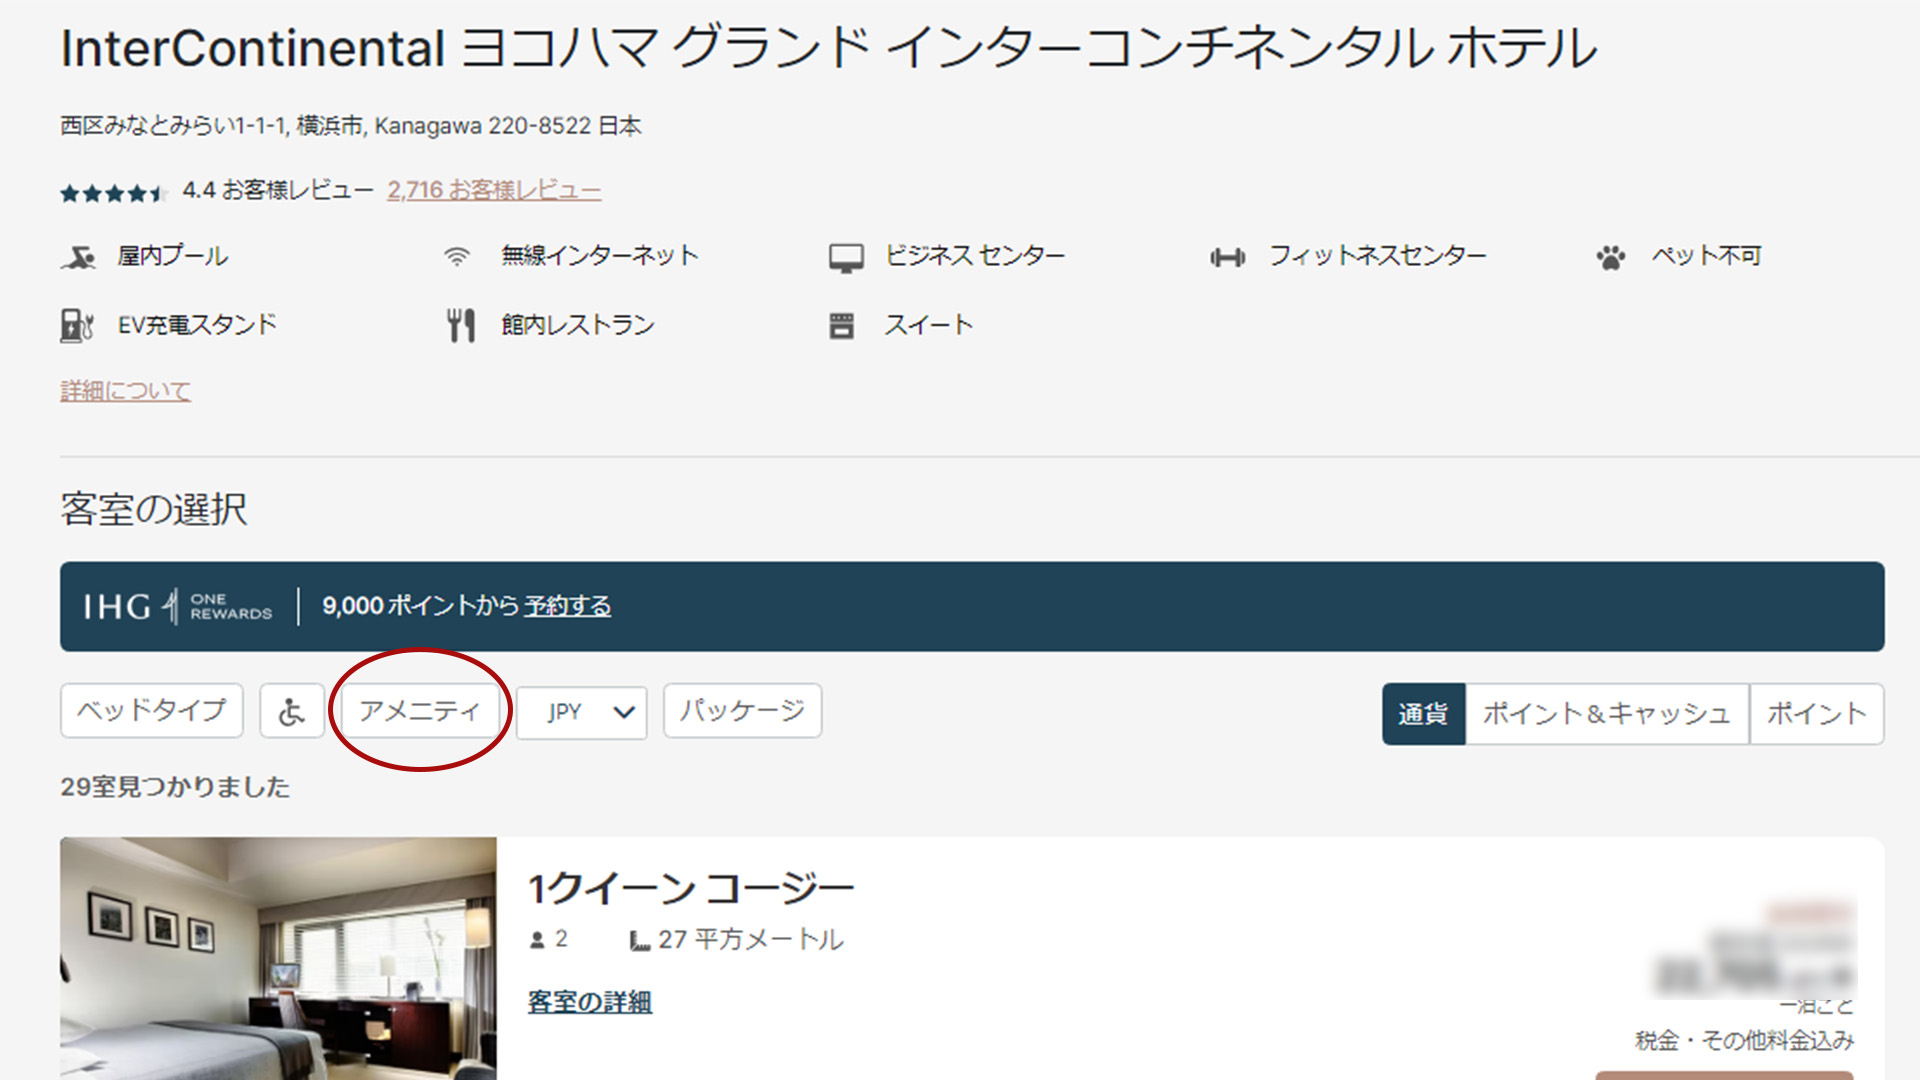Image resolution: width=1920 pixels, height=1080 pixels.
Task: Click the 9,000 ポイントから text
Action: [x=421, y=606]
